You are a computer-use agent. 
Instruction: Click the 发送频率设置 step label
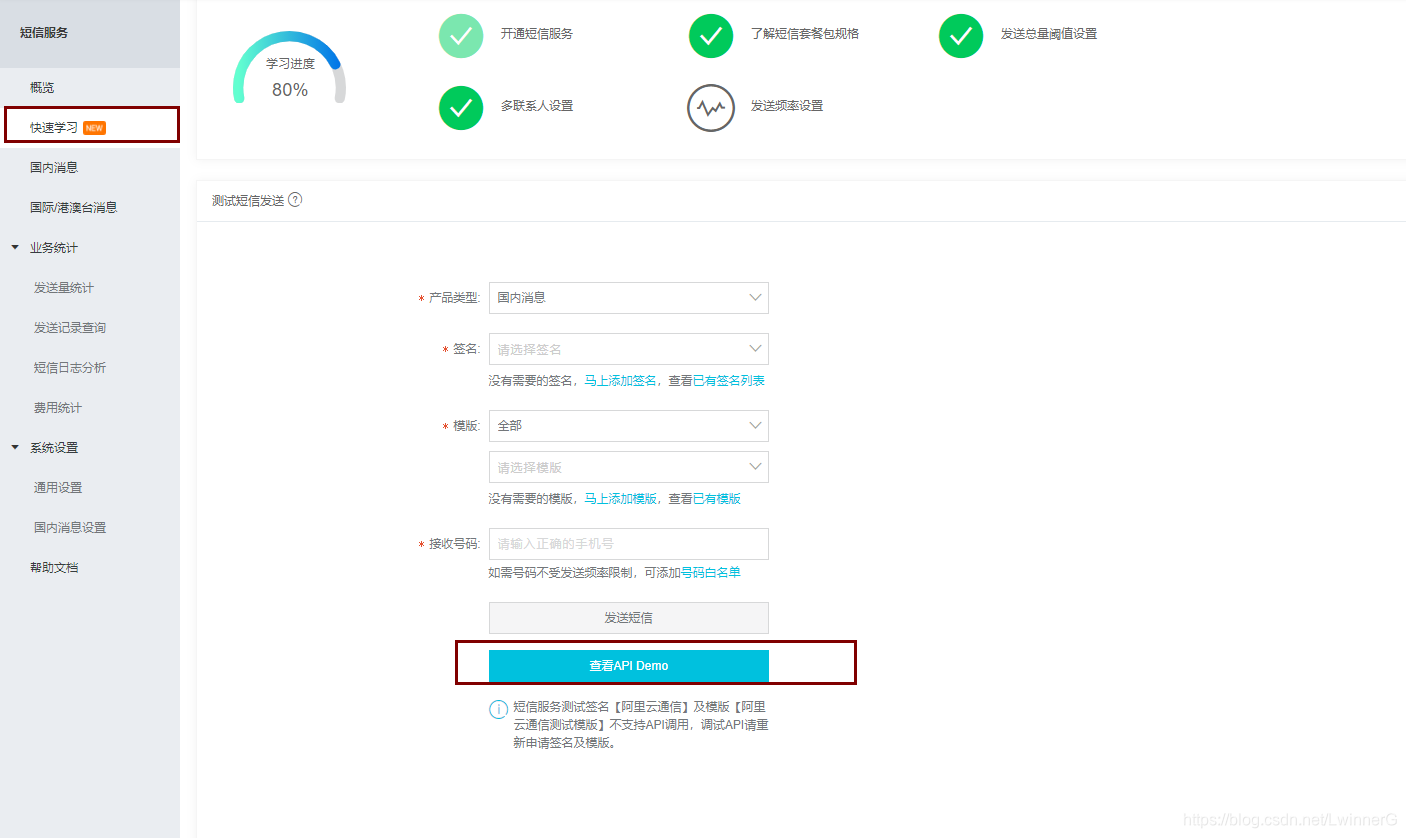click(787, 106)
